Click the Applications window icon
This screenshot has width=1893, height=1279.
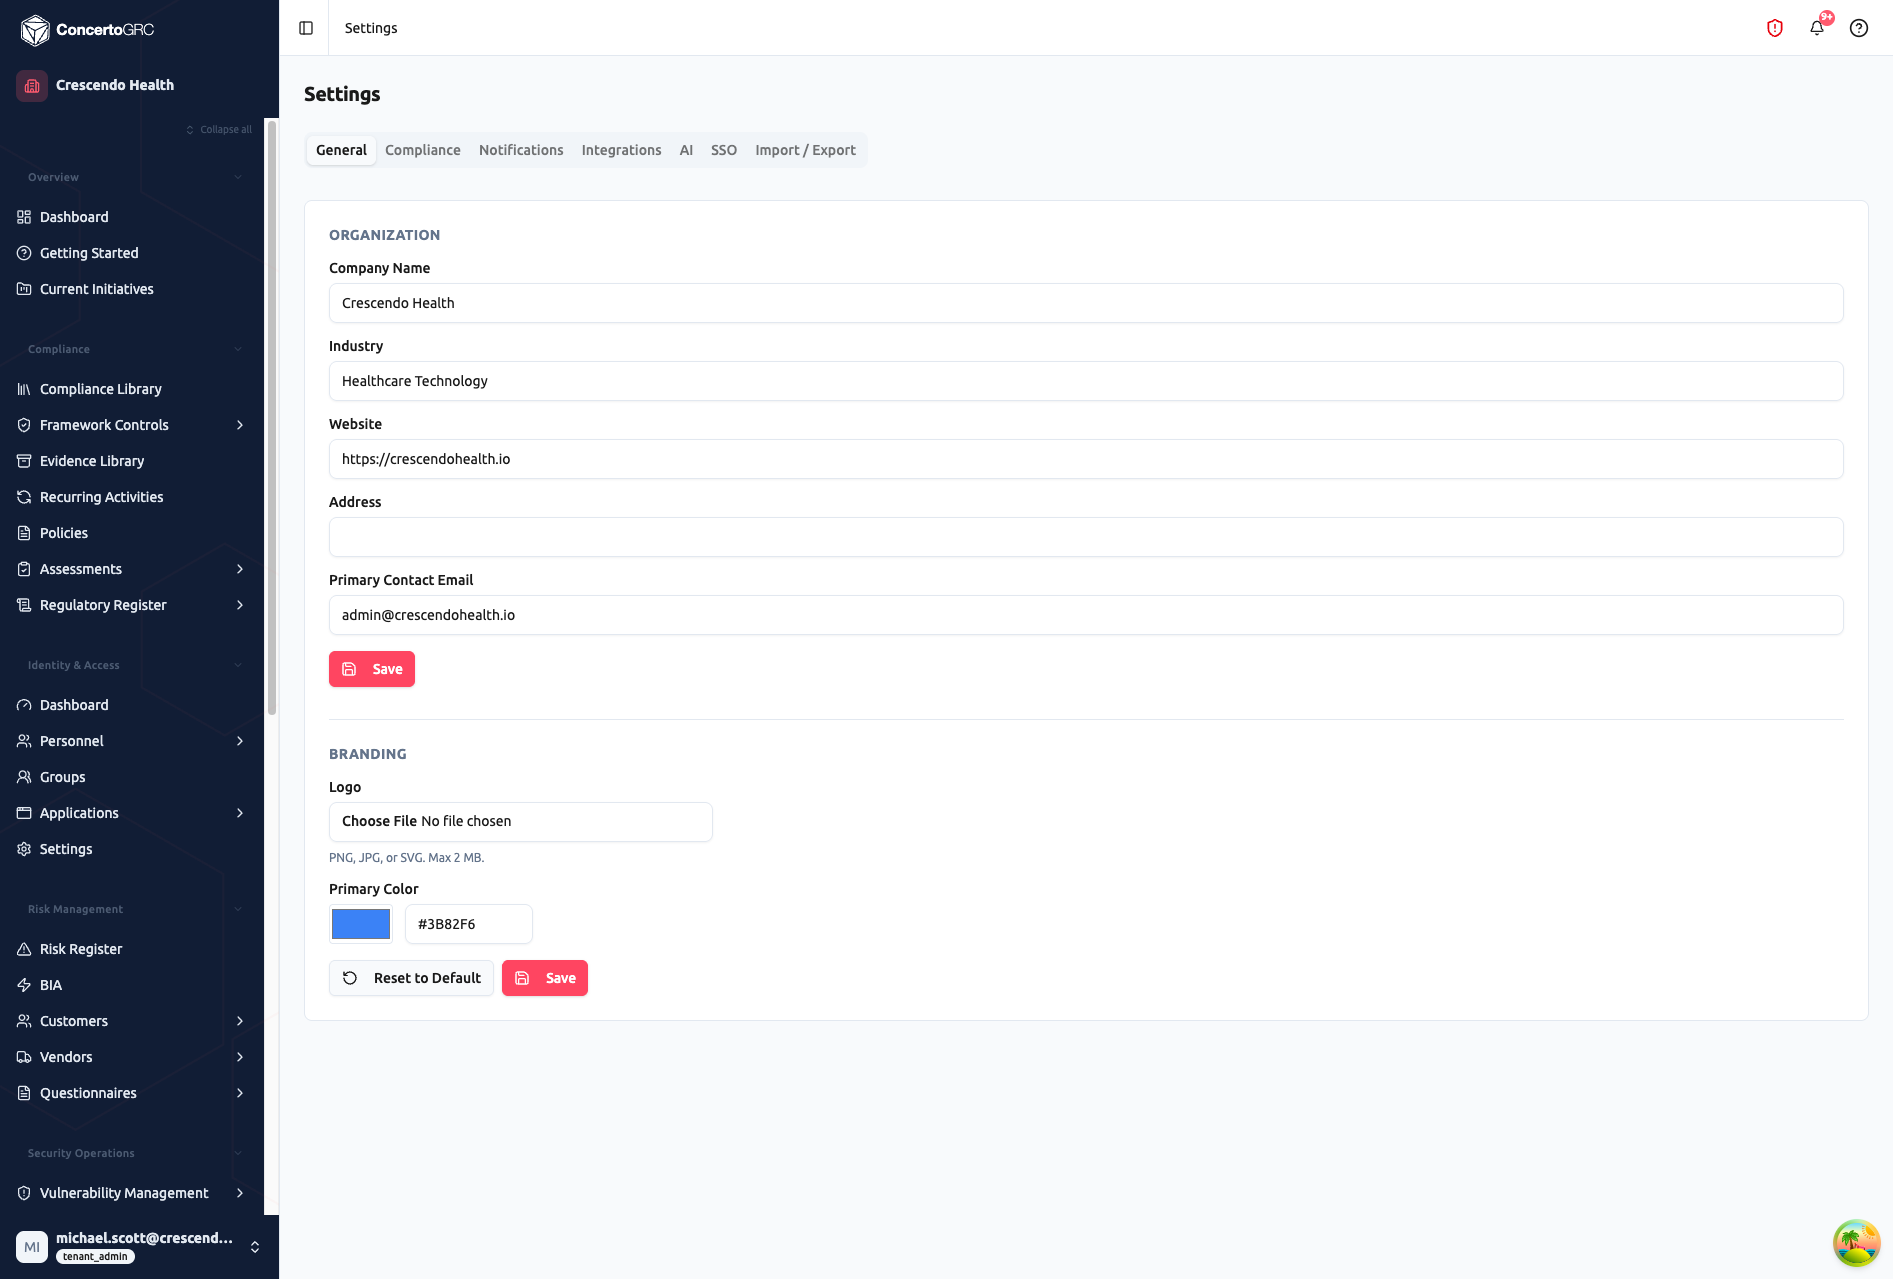point(24,813)
